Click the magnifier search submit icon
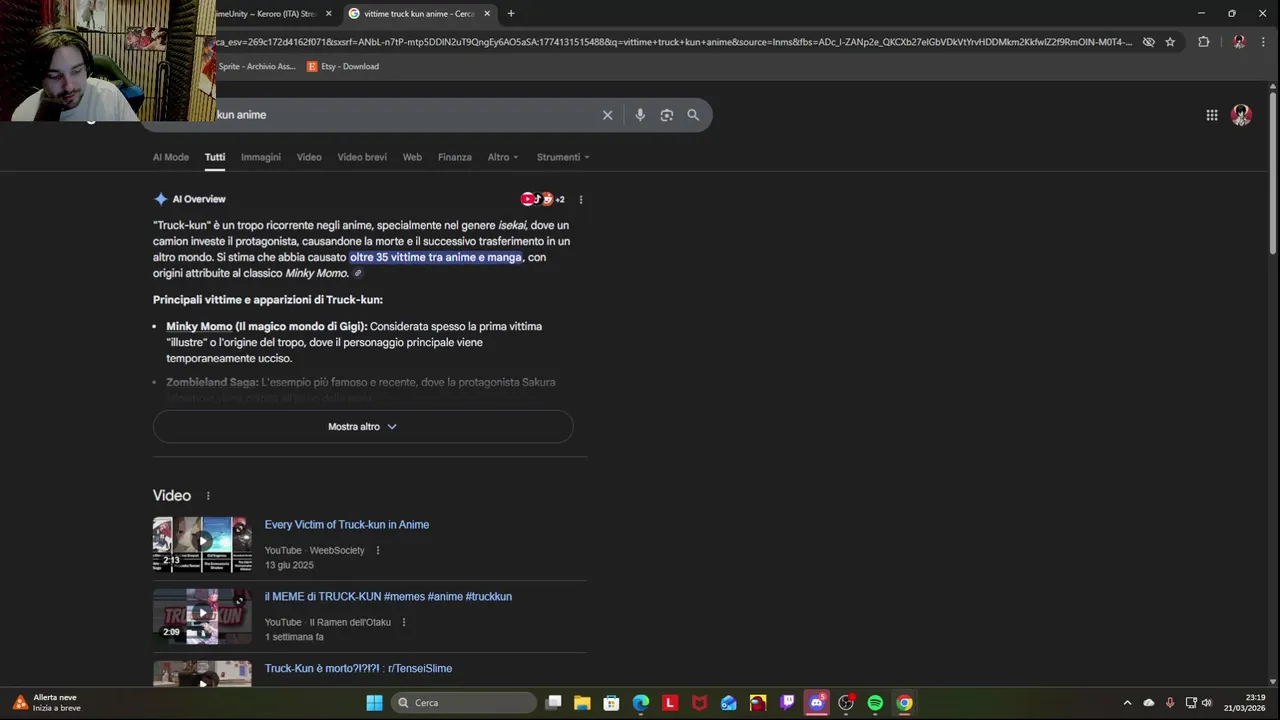Image resolution: width=1280 pixels, height=720 pixels. point(693,115)
